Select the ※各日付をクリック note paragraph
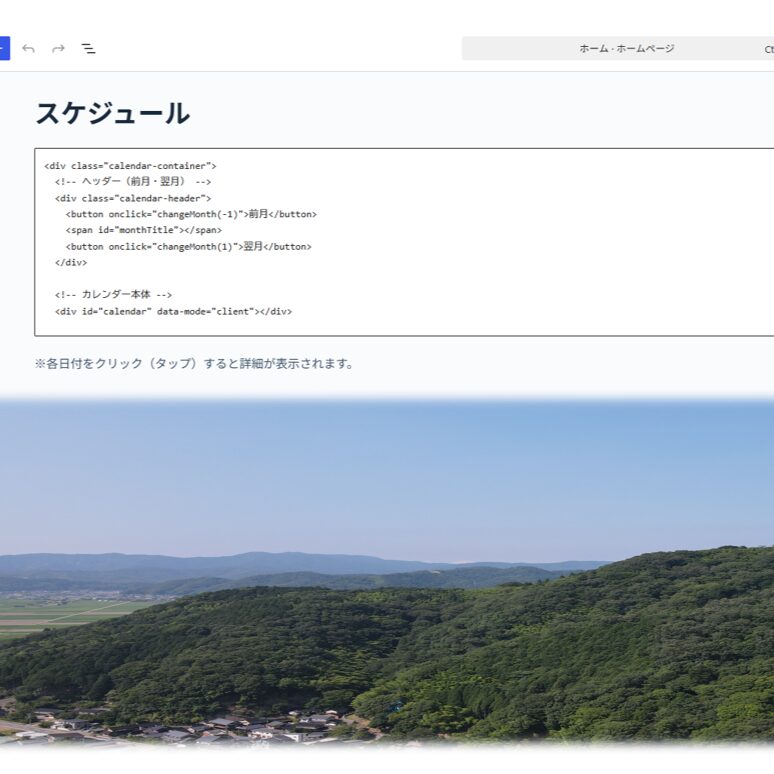The width and height of the screenshot is (774, 774). coord(194,363)
